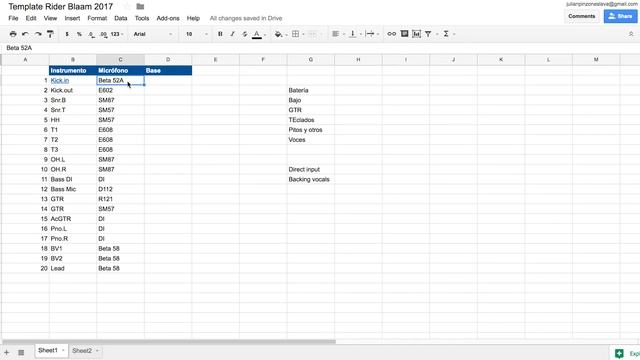Star the Template Rider Blaam 2017 document
Viewport: 640px width, 360px height.
pyautogui.click(x=127, y=7)
